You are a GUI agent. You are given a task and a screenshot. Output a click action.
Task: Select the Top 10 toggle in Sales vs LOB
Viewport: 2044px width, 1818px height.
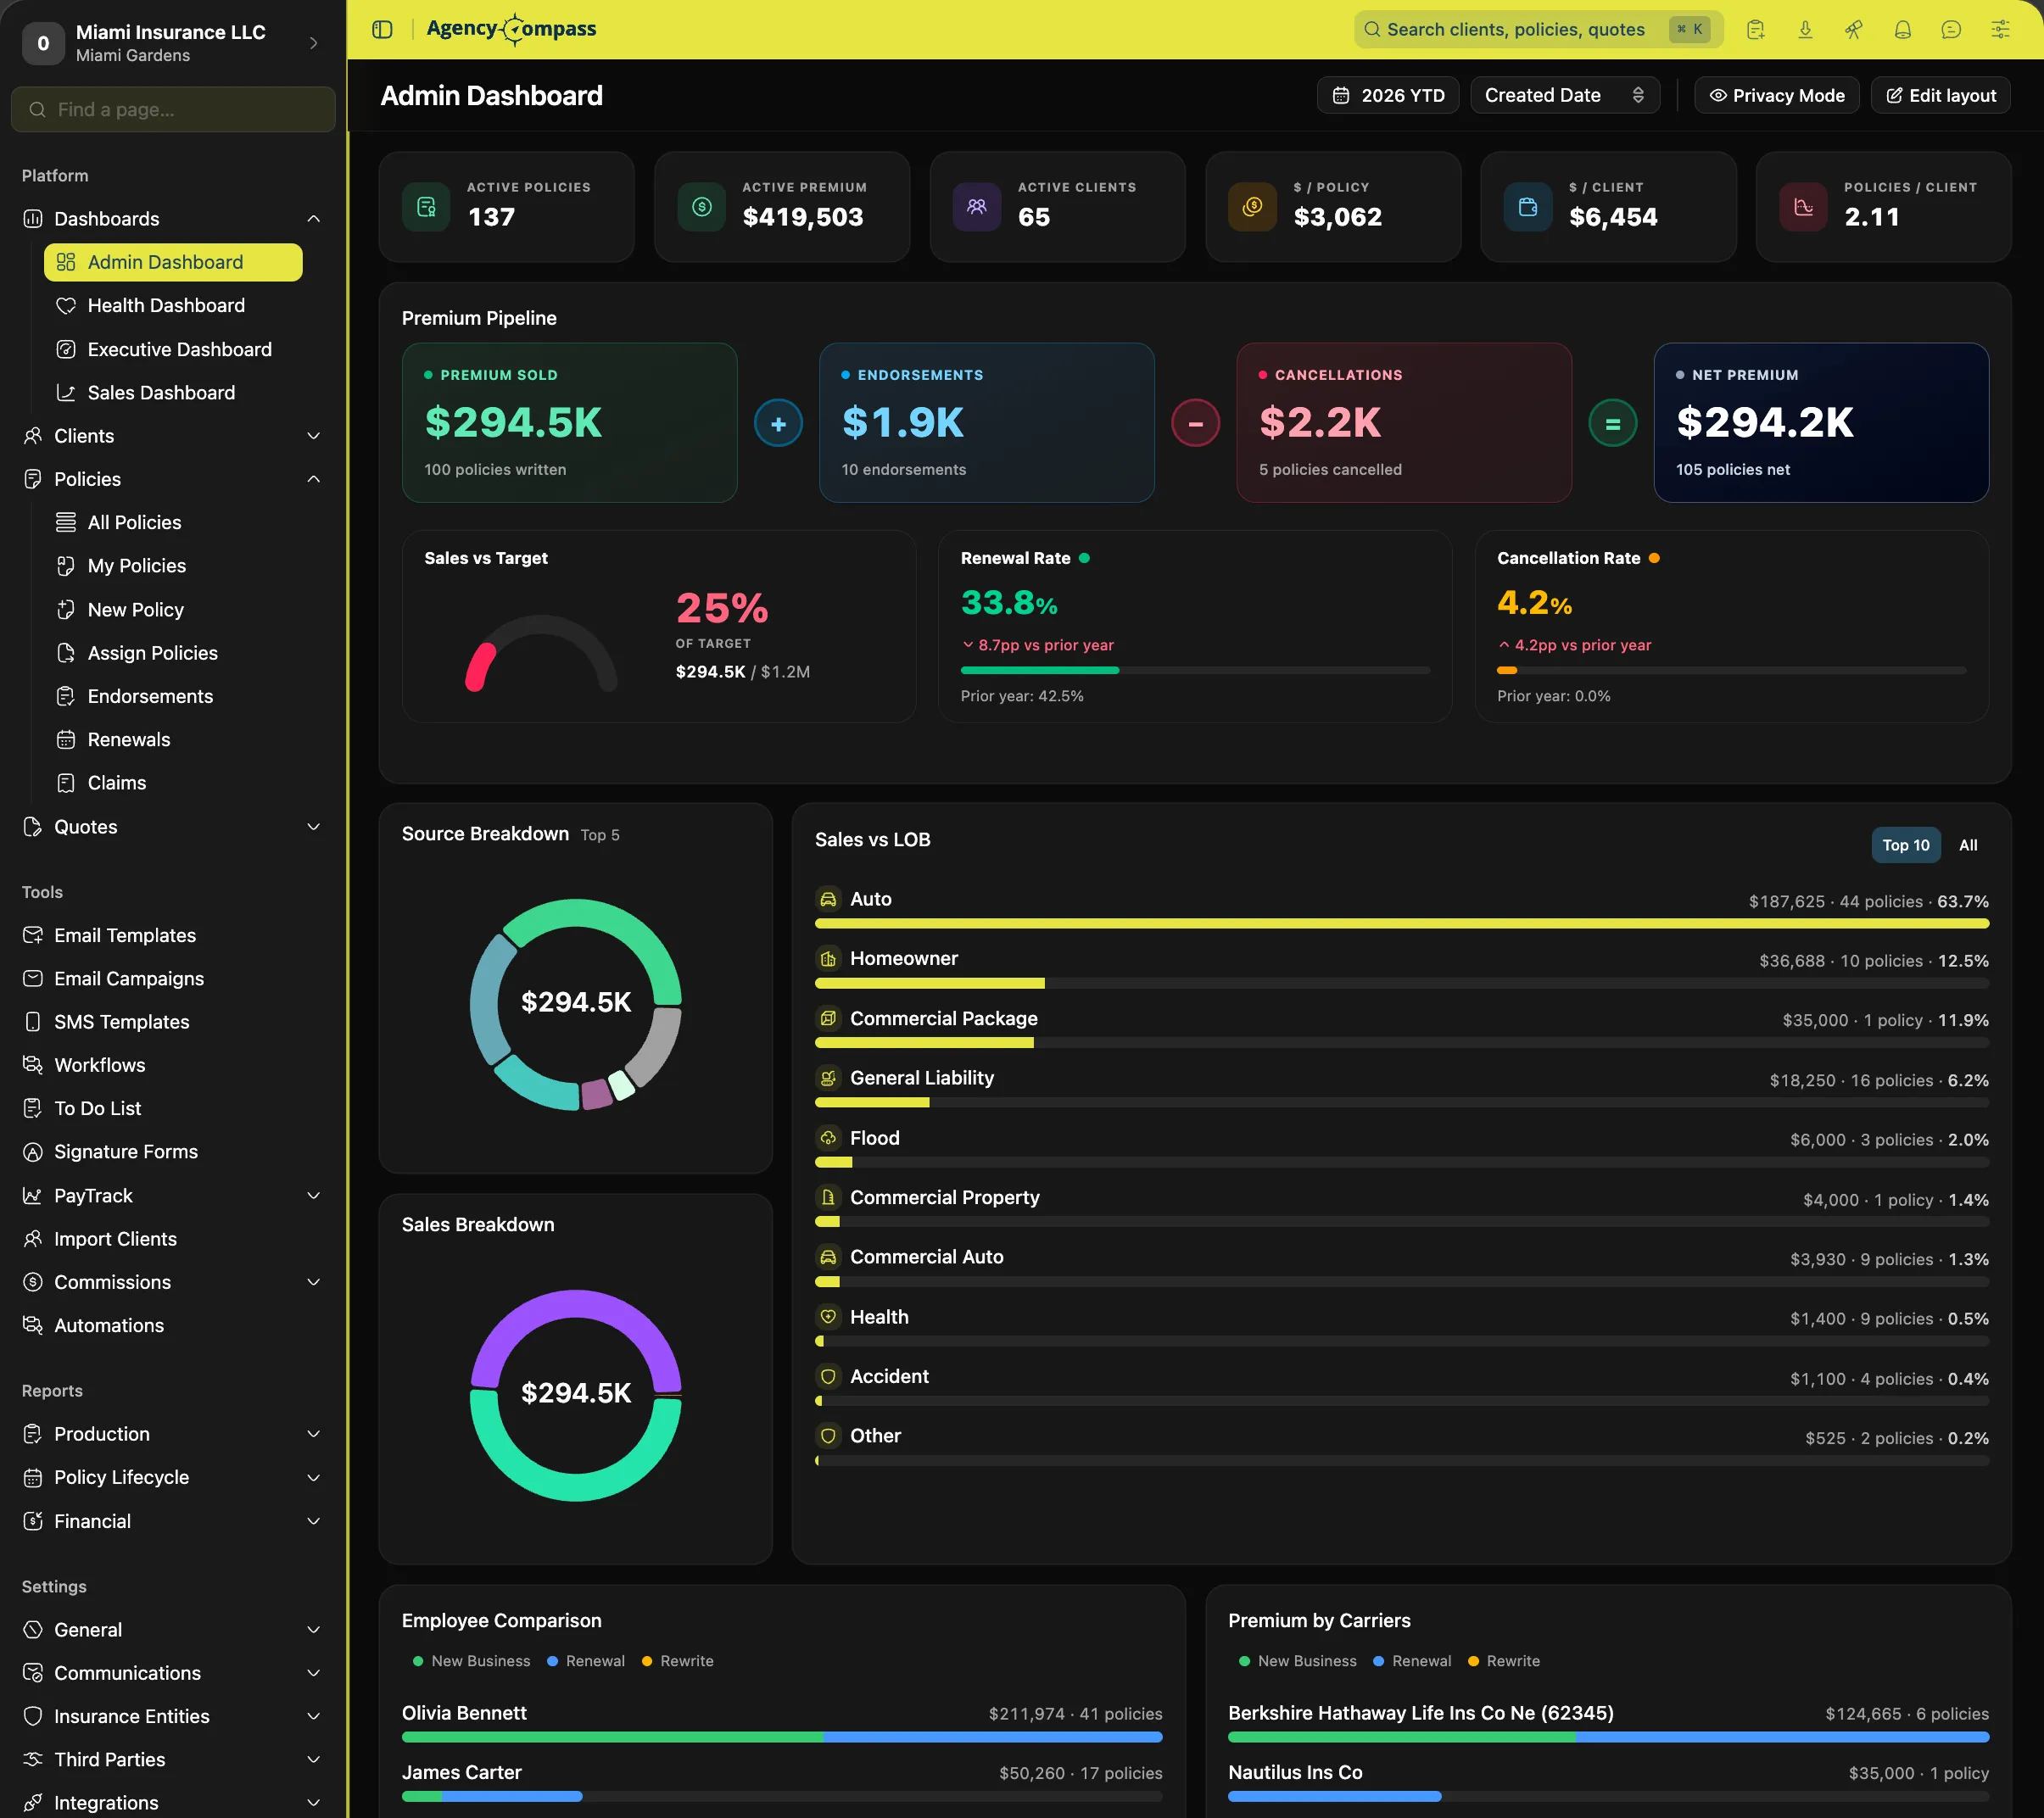point(1906,845)
